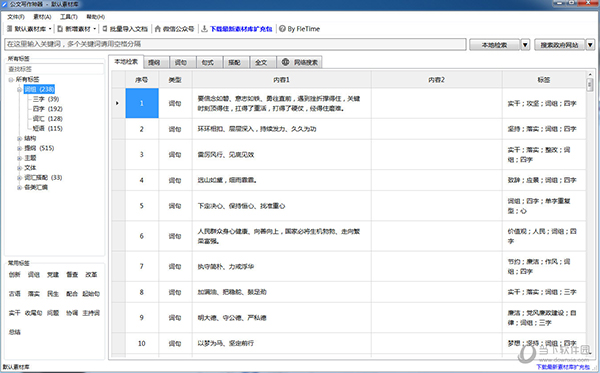Click the globe icon on 网络搜索 tab
600x373 pixels.
(x=285, y=62)
